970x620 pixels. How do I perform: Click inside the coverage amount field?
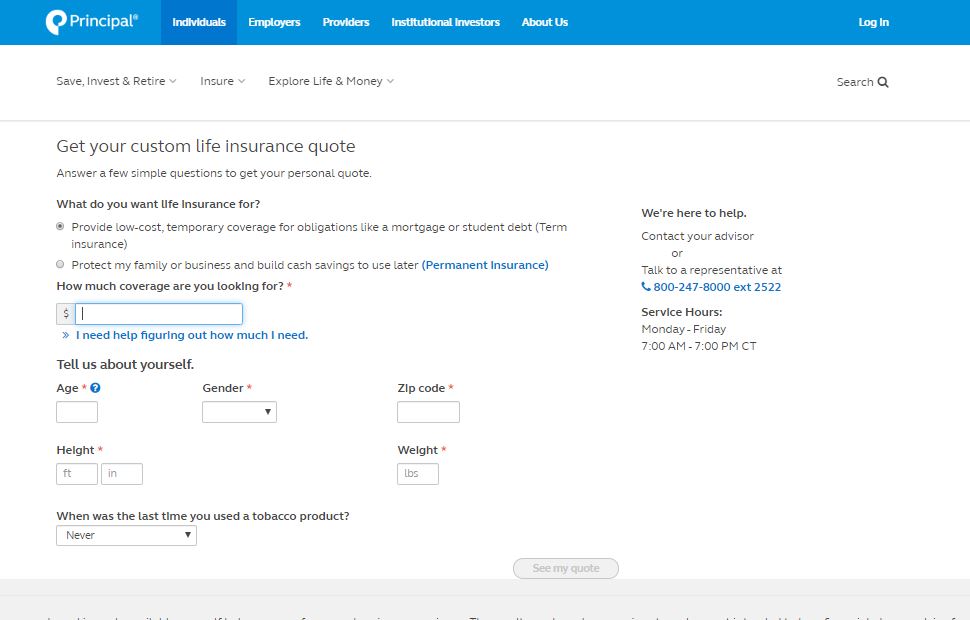(158, 313)
